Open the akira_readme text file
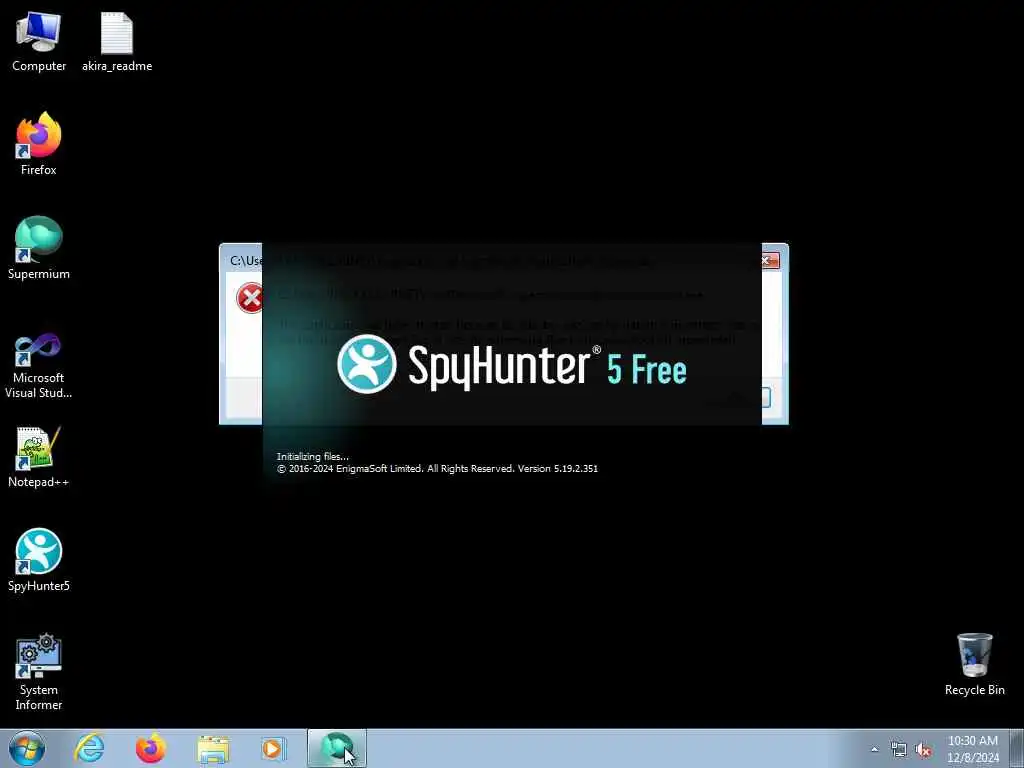The height and width of the screenshot is (768, 1024). [117, 42]
